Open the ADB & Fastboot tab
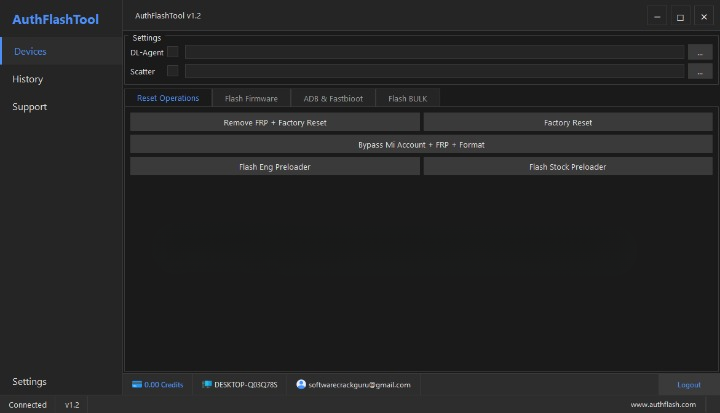The height and width of the screenshot is (413, 720). [x=333, y=98]
